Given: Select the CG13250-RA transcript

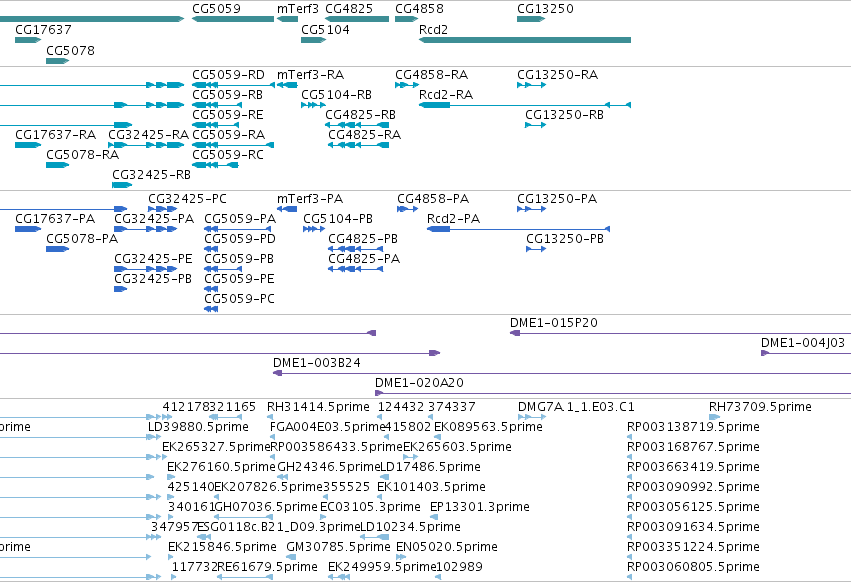Looking at the screenshot, I should [531, 85].
